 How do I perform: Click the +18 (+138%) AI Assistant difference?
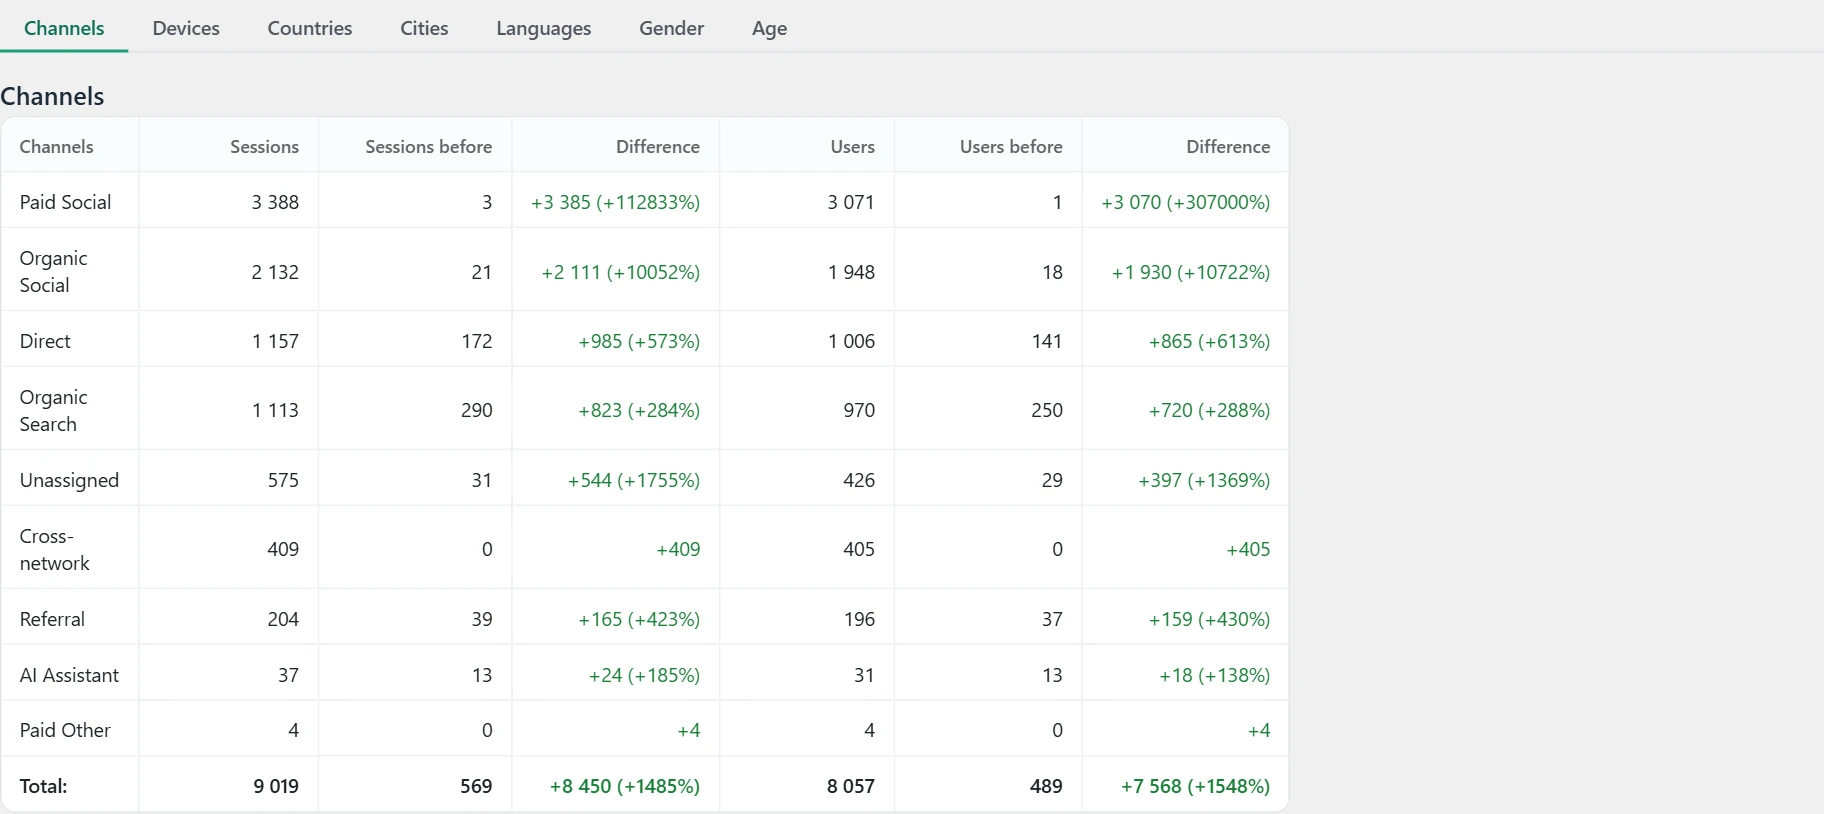[1215, 675]
